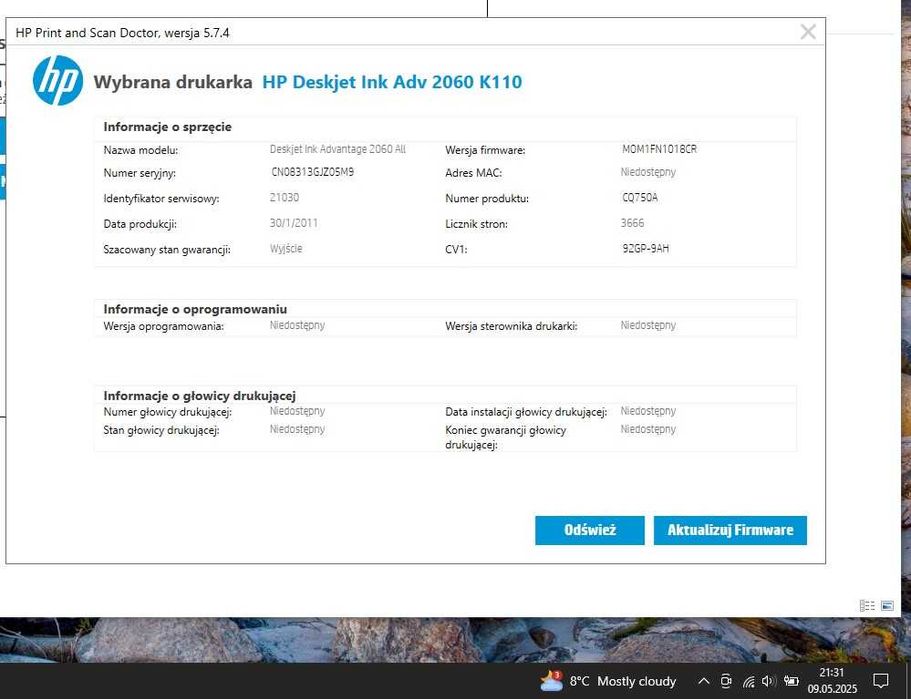Click the Informacje o głowicy drukującej heading
Image resolution: width=911 pixels, height=699 pixels.
point(199,396)
